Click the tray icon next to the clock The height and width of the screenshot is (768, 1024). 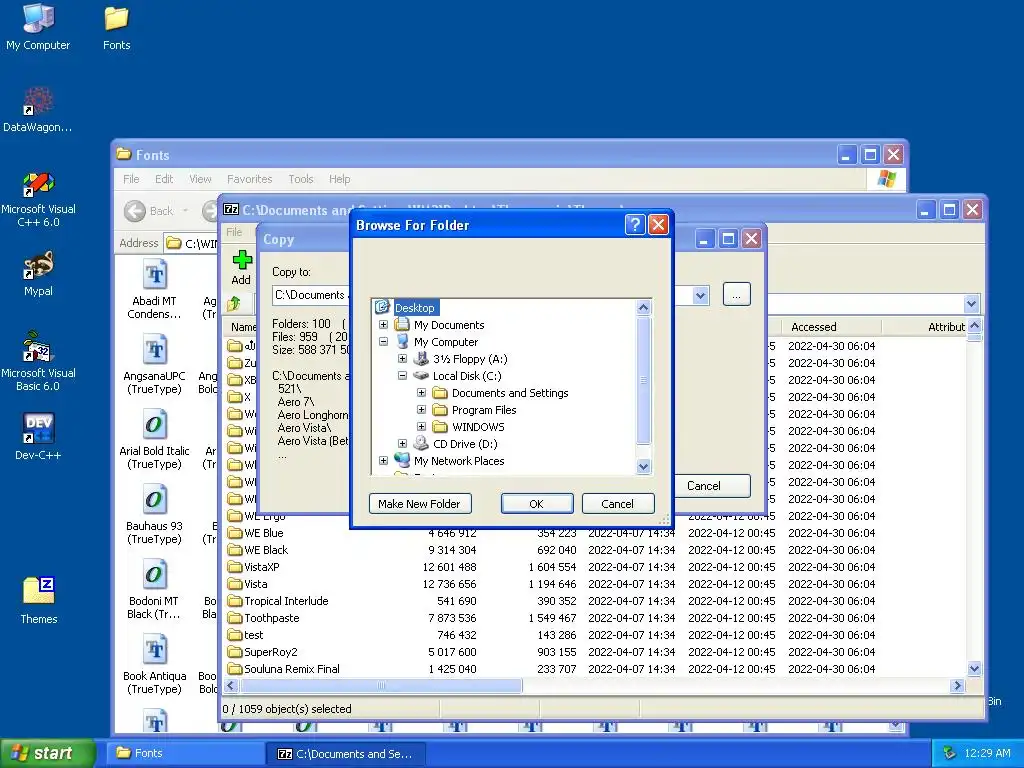[x=950, y=753]
